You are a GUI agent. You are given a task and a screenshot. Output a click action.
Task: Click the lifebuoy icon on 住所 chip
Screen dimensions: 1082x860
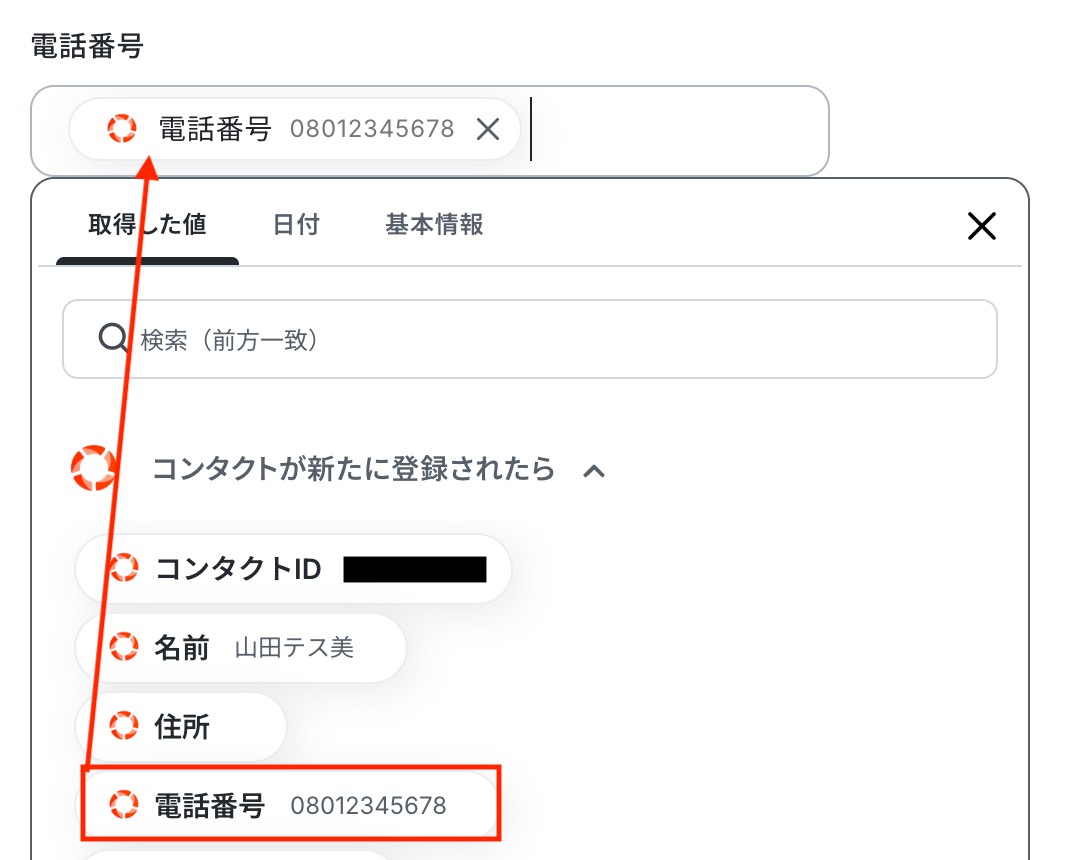tap(123, 726)
